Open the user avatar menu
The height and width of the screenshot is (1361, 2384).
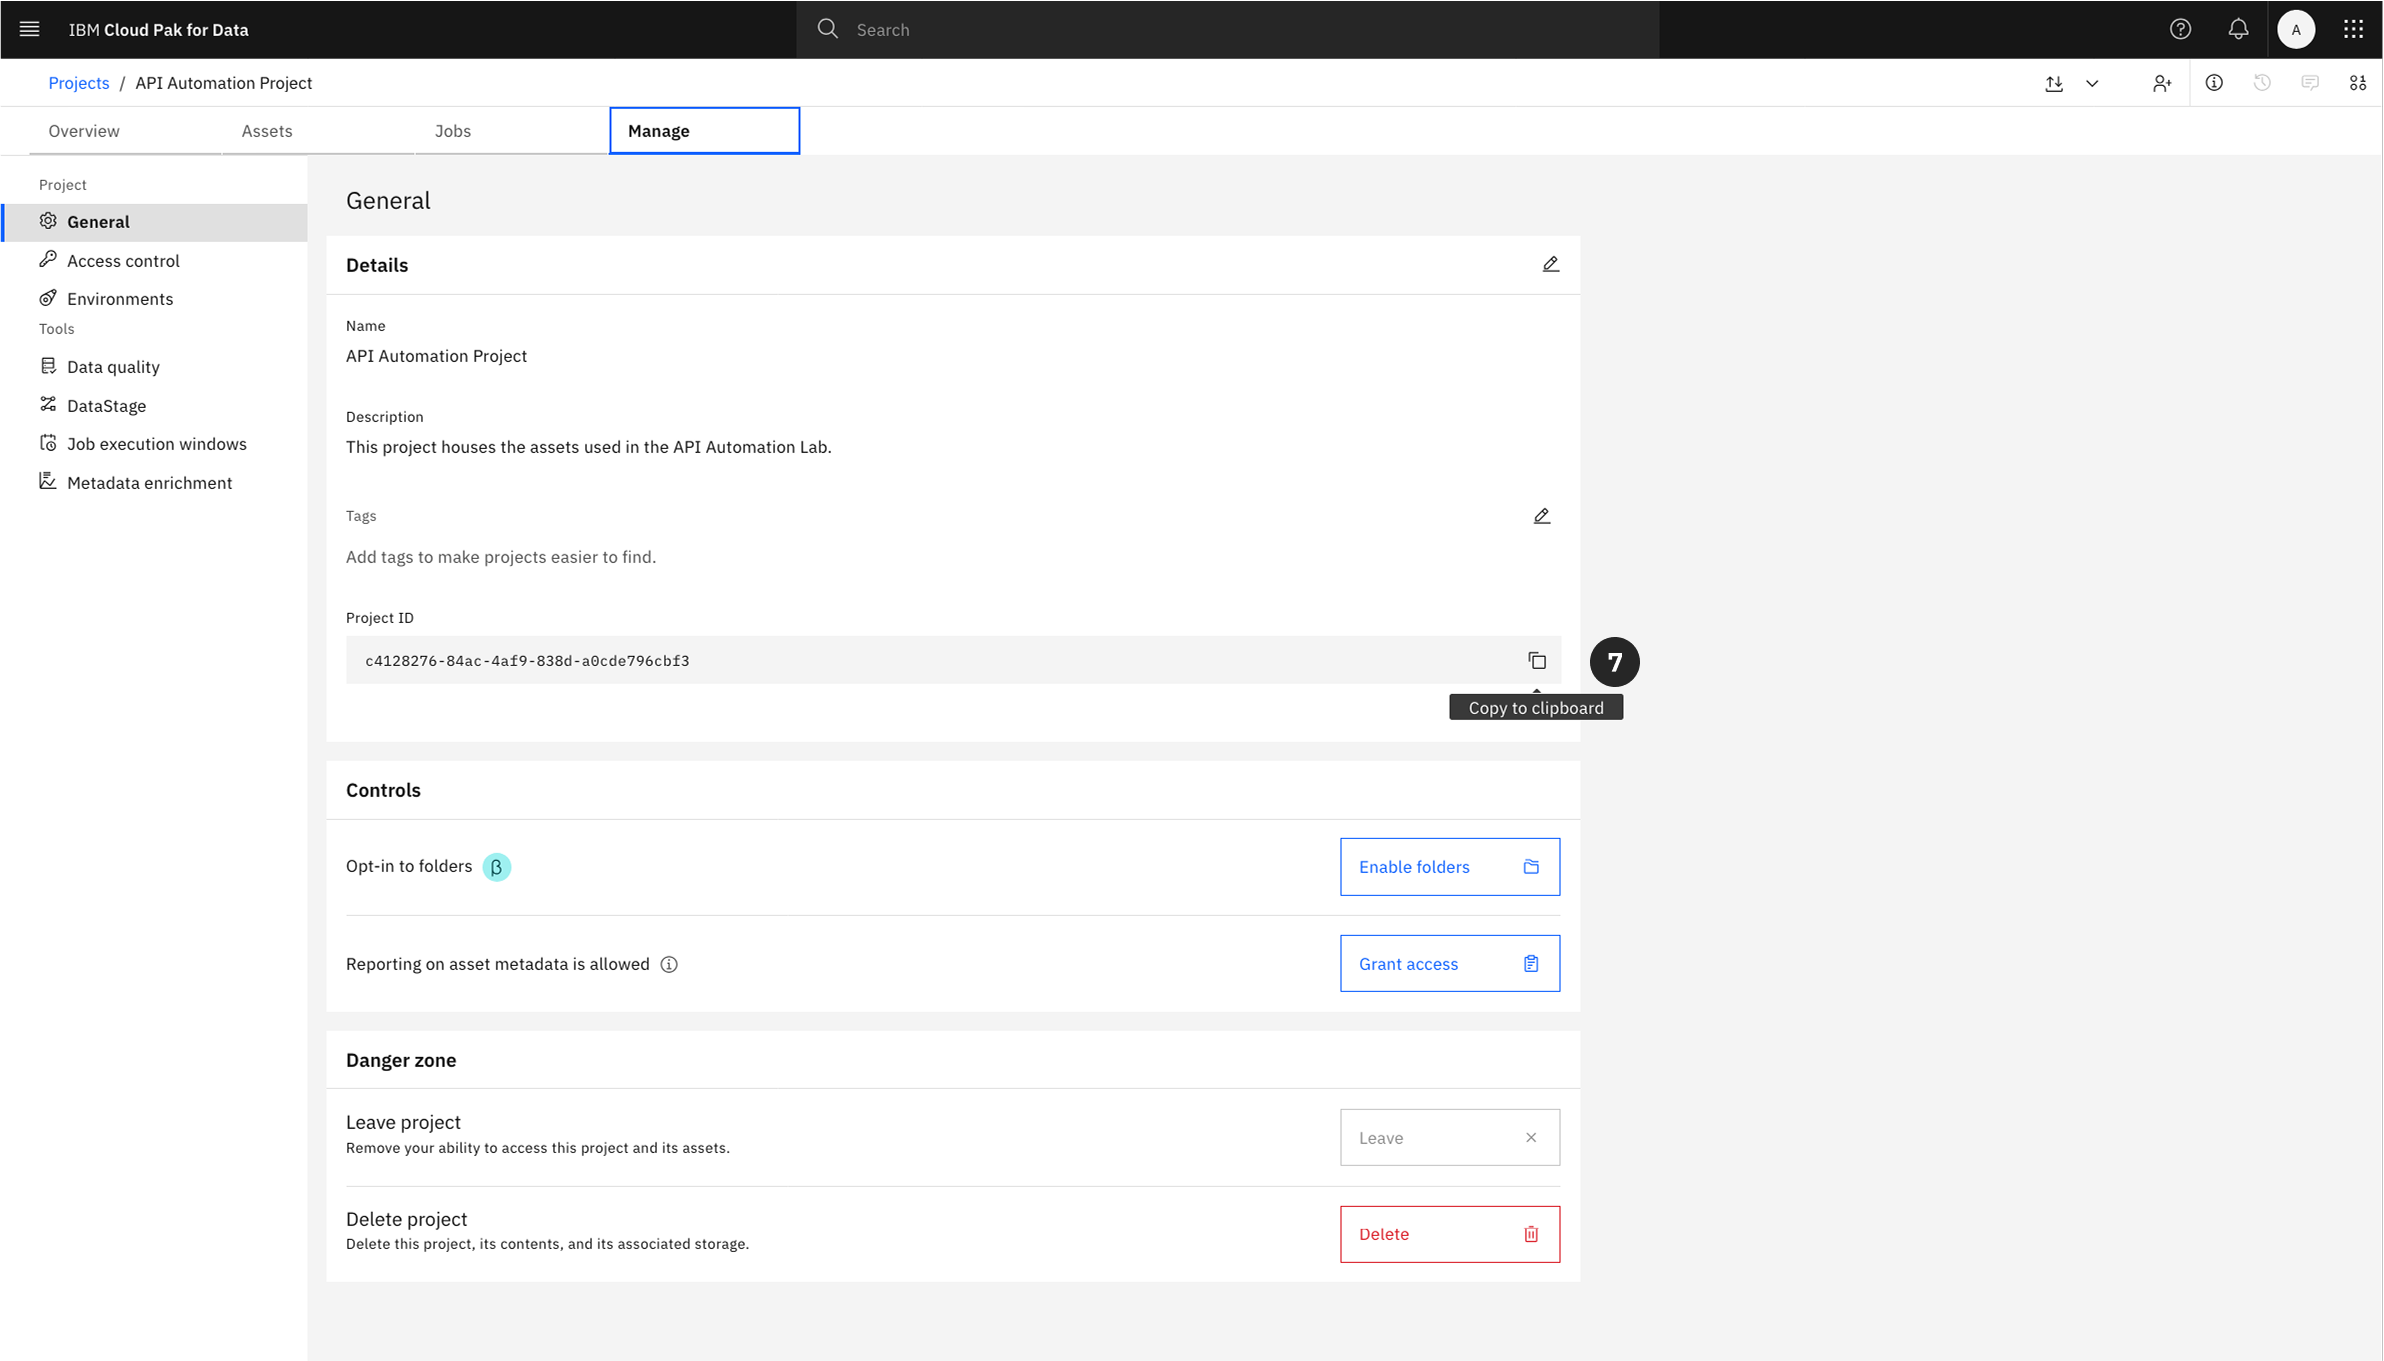coord(2296,29)
